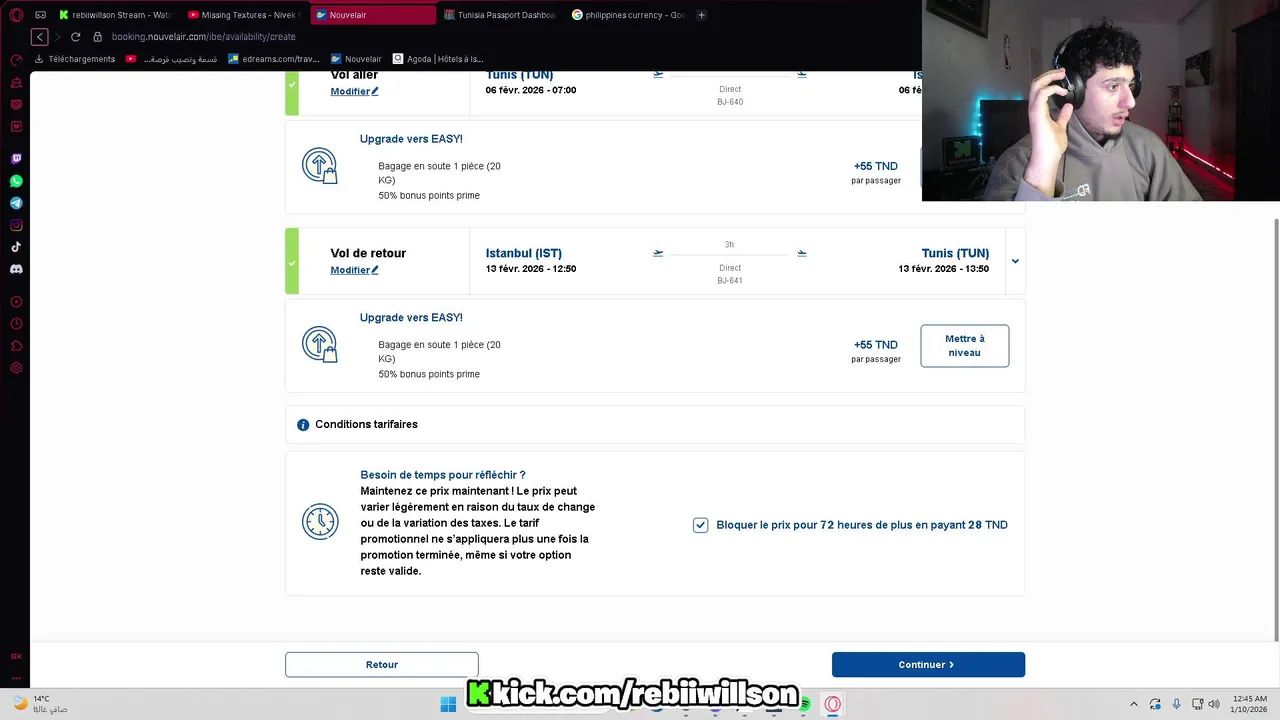Open Discord from the sidebar
The image size is (1280, 720).
click(16, 269)
